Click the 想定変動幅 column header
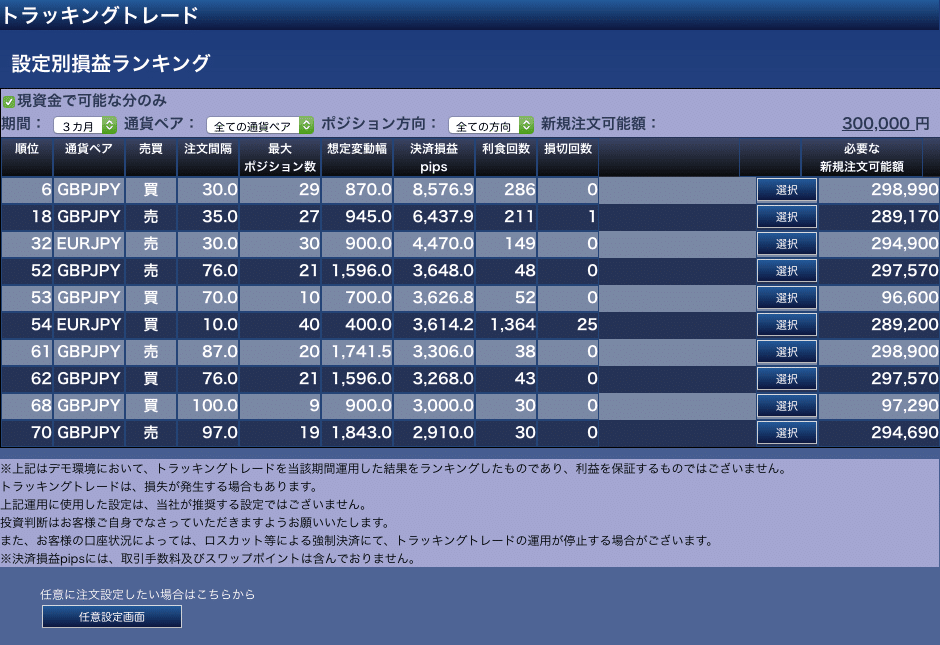The width and height of the screenshot is (940, 645). point(357,158)
